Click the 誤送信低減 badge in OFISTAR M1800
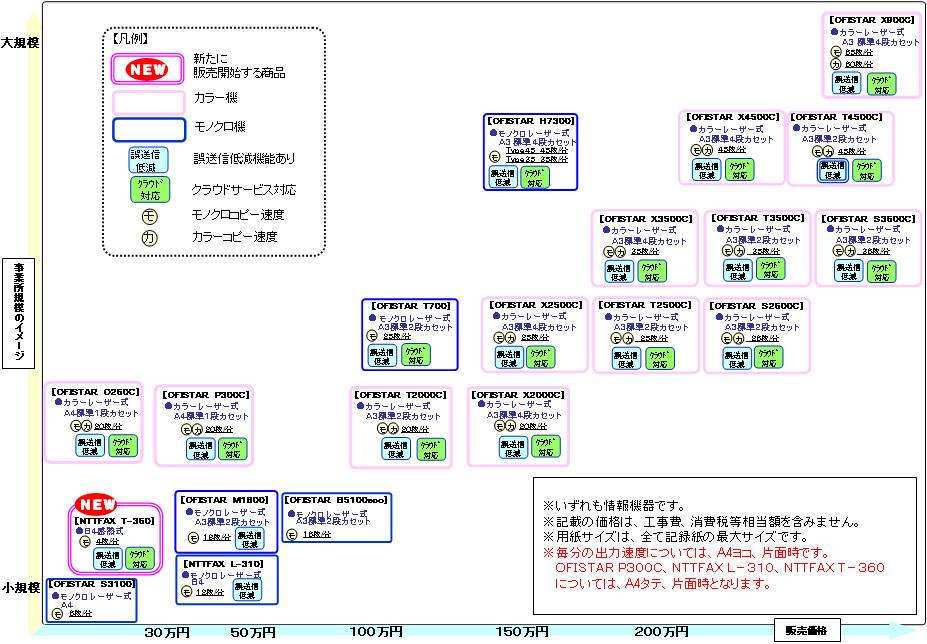The width and height of the screenshot is (927, 644). coord(249,539)
